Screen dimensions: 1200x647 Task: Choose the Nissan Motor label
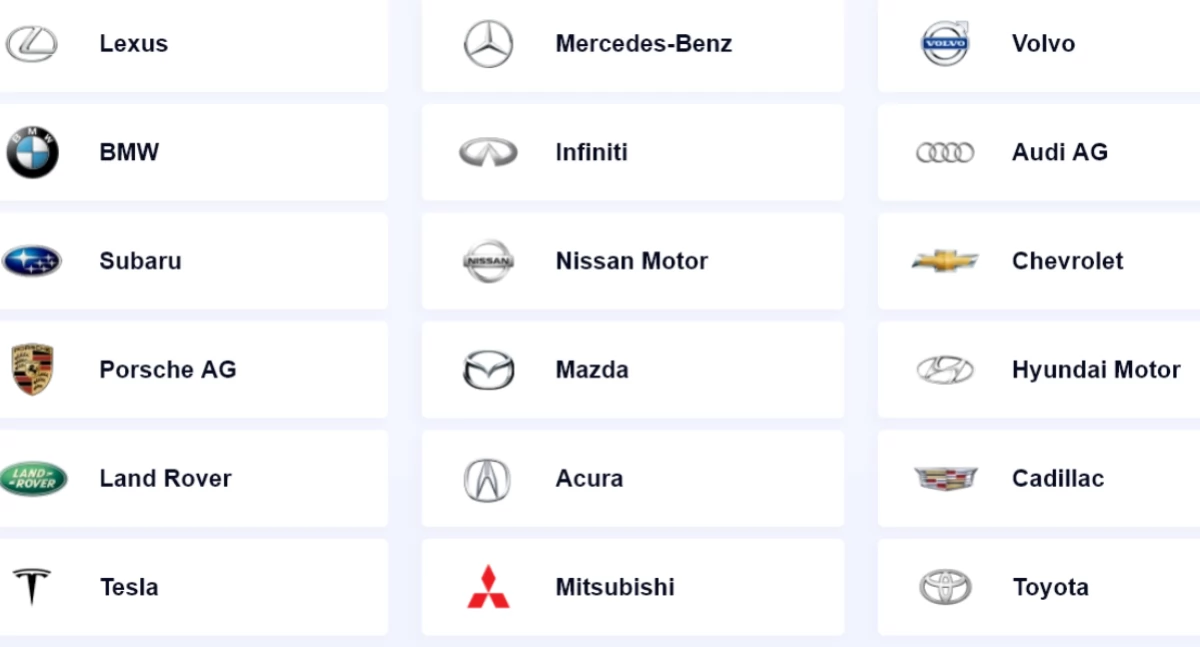(631, 261)
